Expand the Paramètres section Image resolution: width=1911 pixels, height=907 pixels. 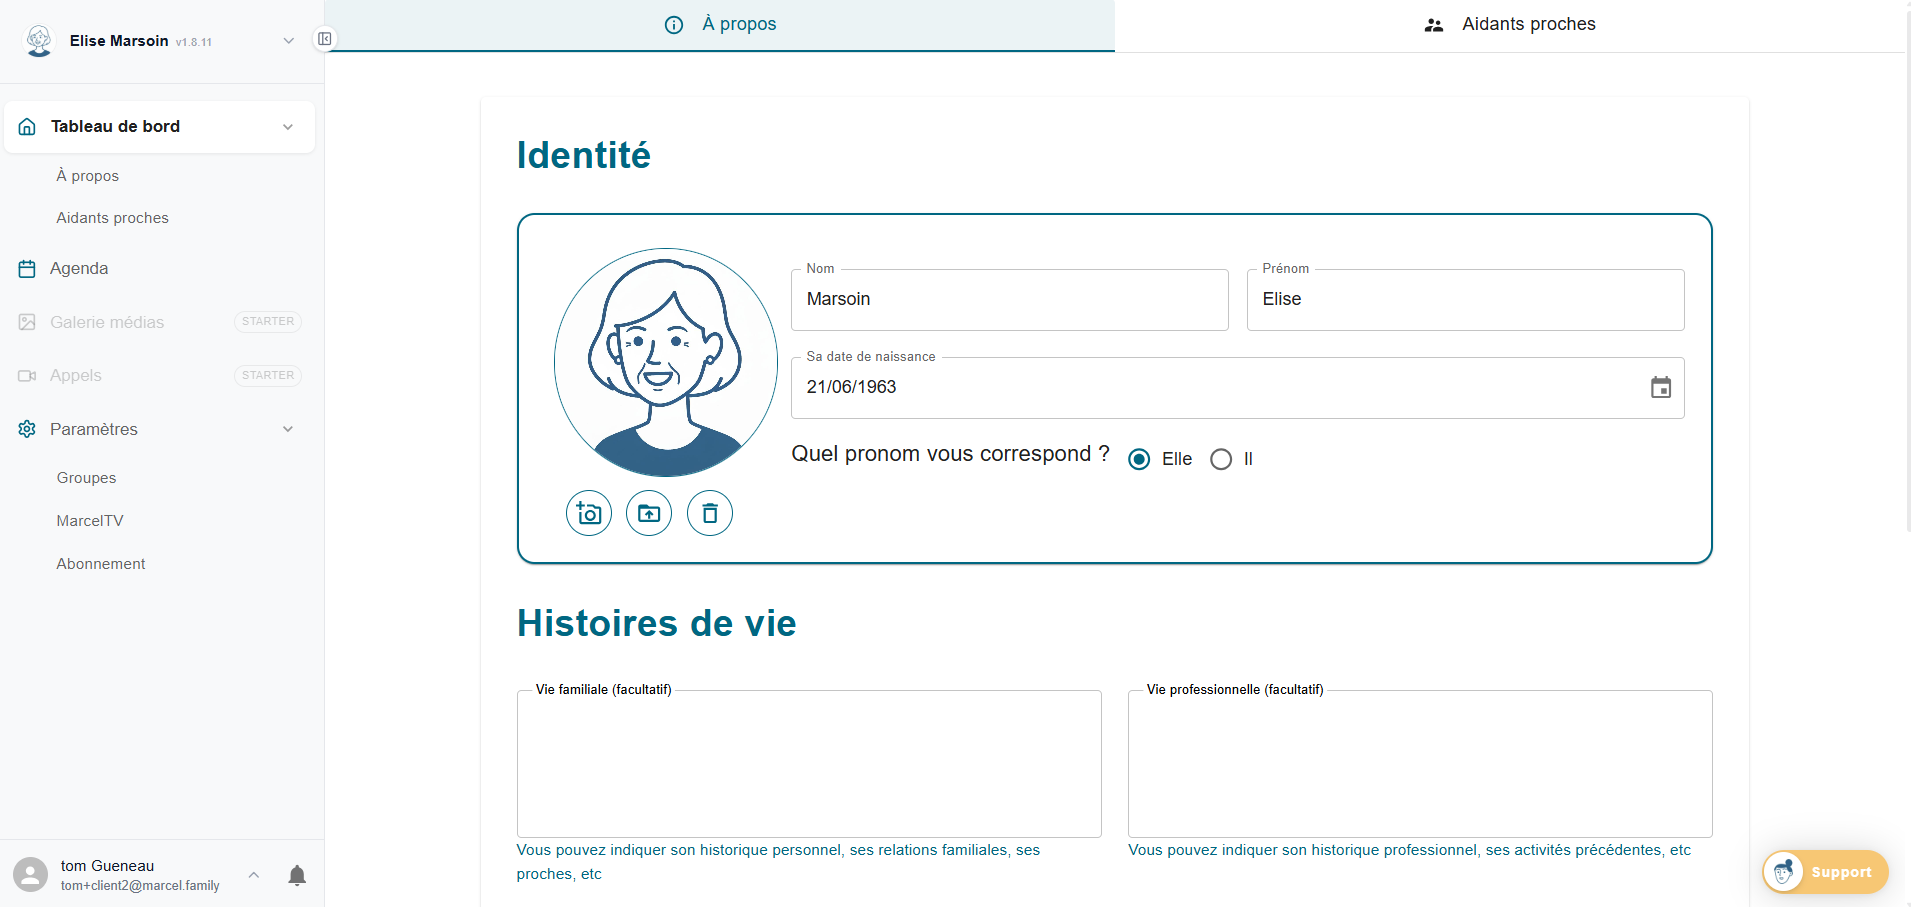[x=288, y=429]
